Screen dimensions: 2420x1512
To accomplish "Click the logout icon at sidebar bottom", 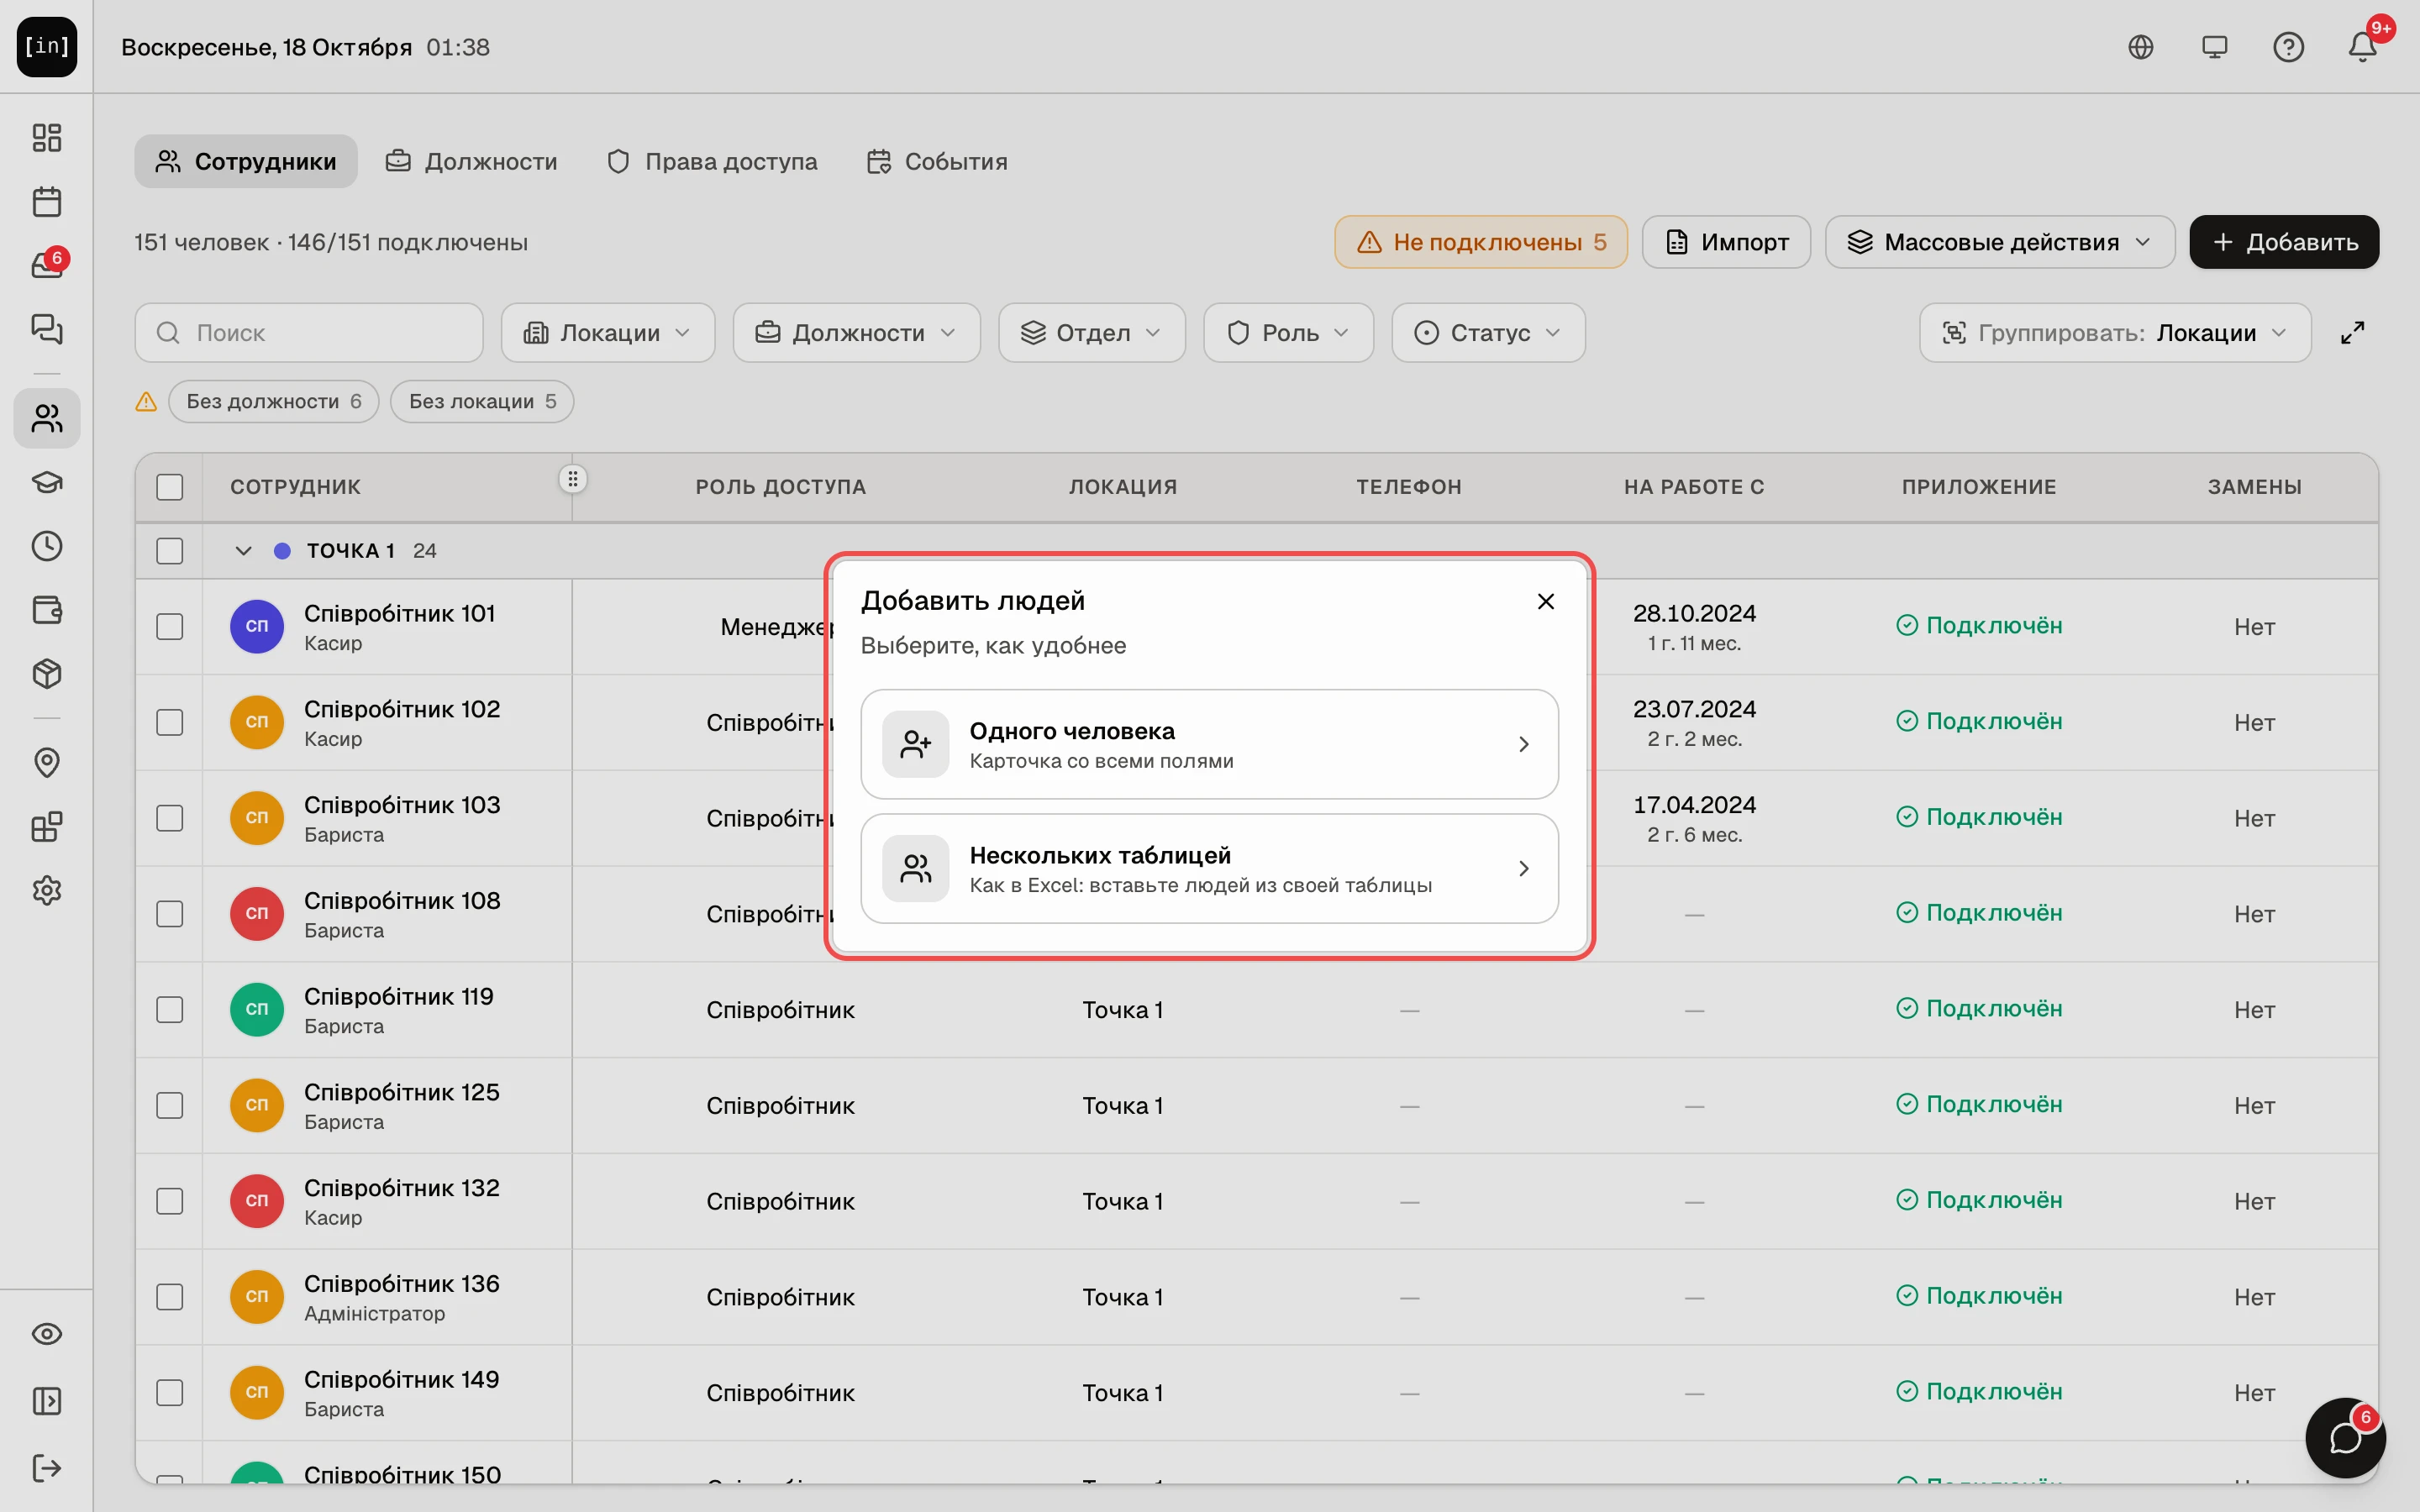I will point(47,1468).
